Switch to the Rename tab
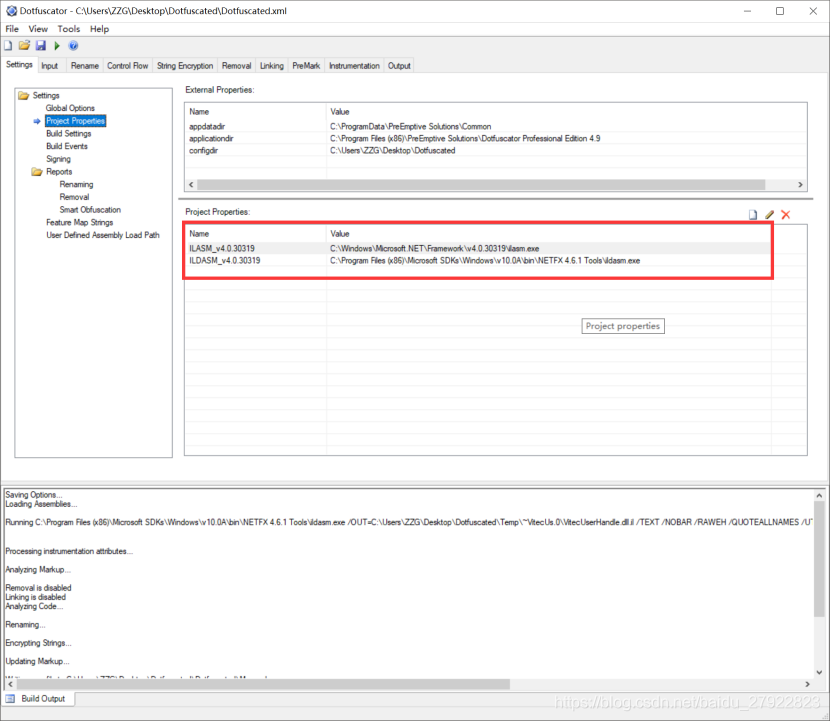 click(x=85, y=66)
